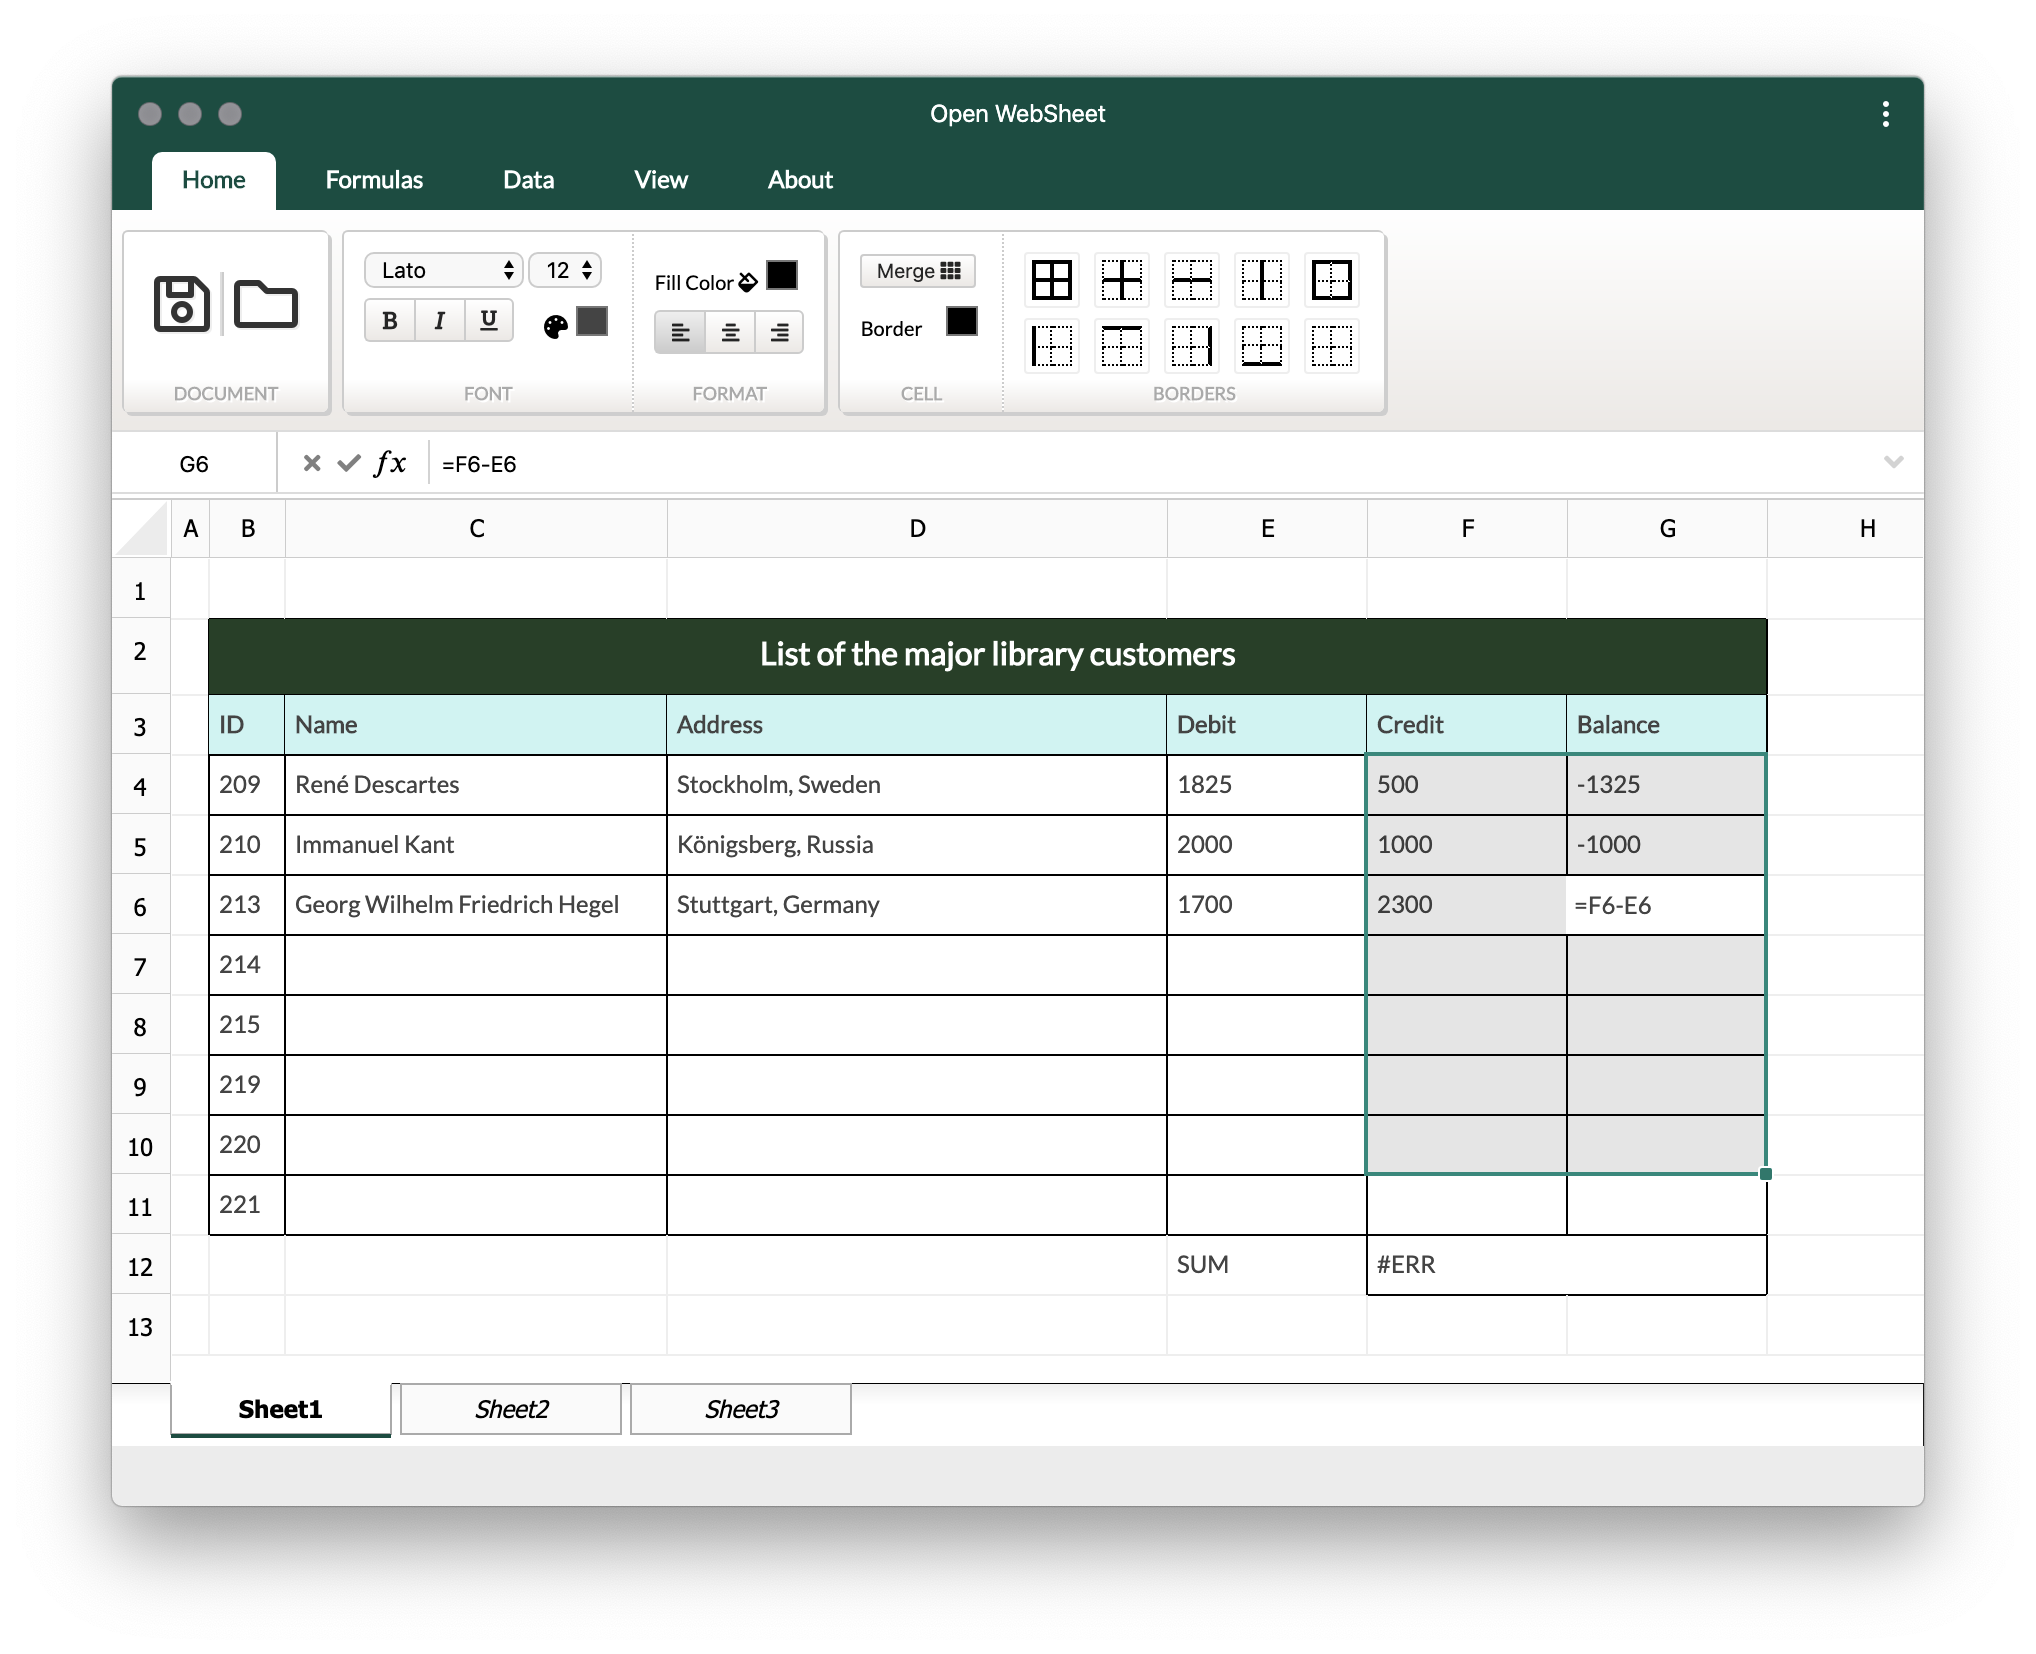The image size is (2036, 1654).
Task: Remove all borders with no-border icon
Action: pyautogui.click(x=1332, y=346)
